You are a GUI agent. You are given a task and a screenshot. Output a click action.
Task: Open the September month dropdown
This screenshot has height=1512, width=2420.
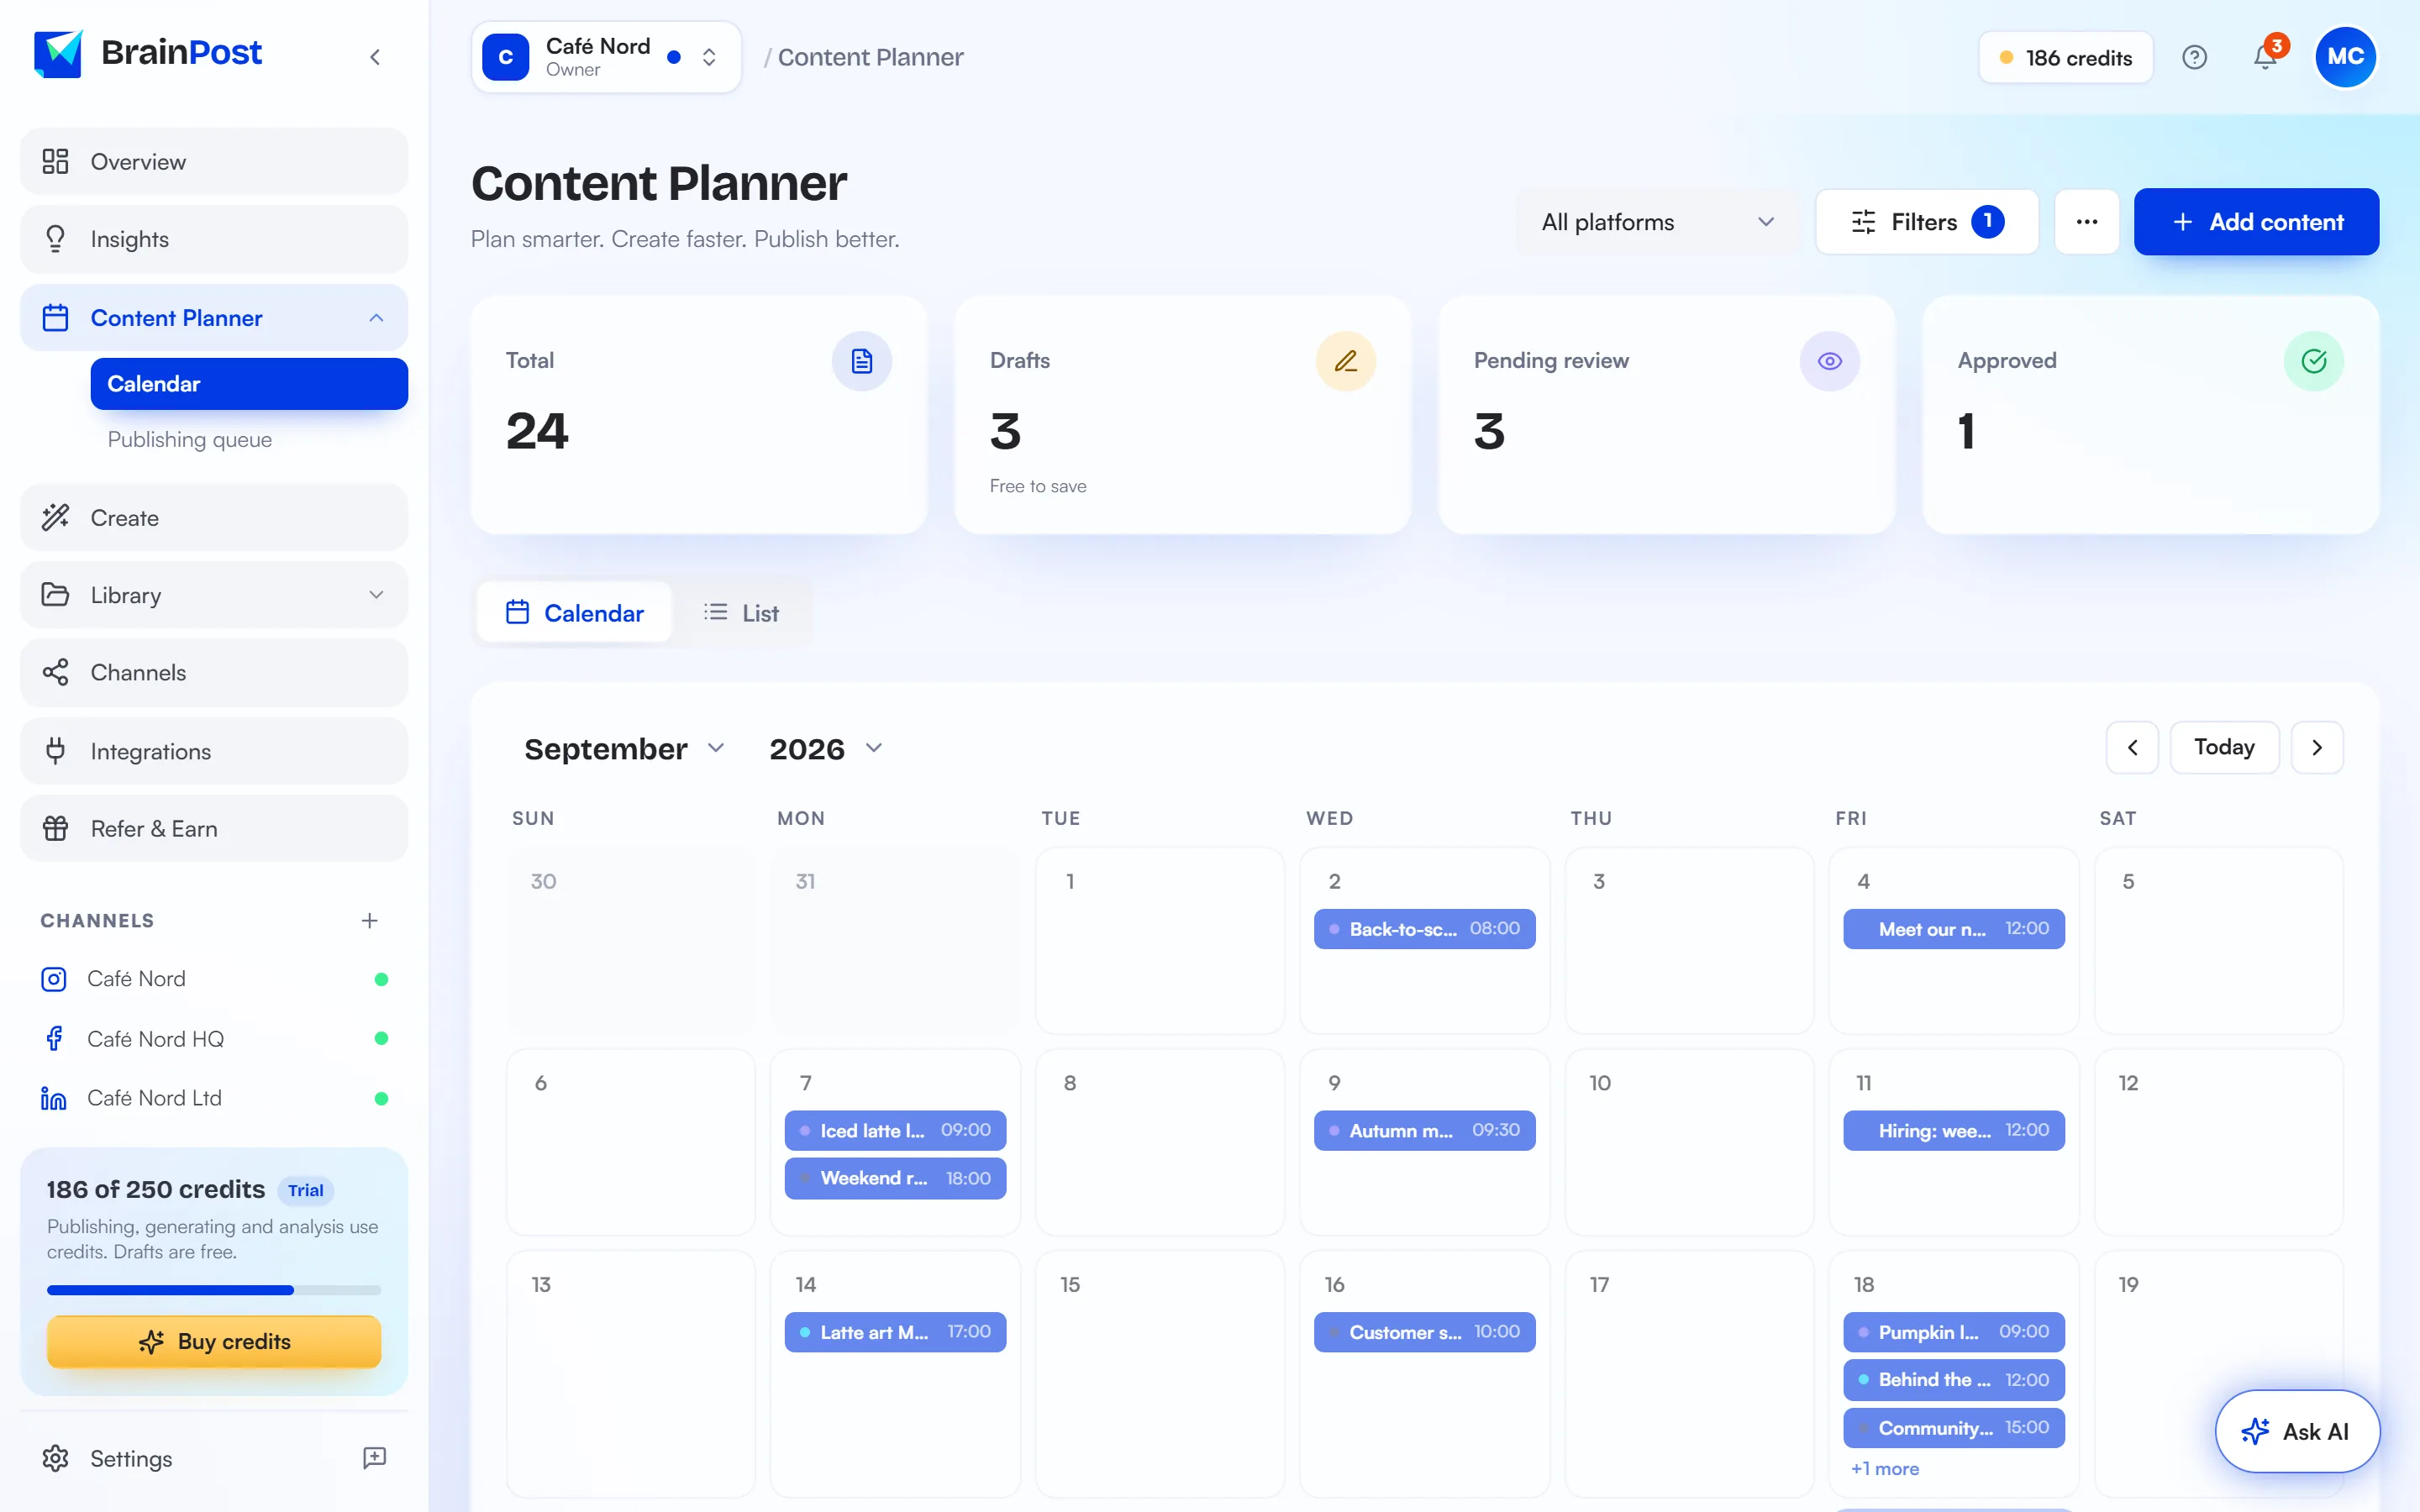pyautogui.click(x=625, y=748)
